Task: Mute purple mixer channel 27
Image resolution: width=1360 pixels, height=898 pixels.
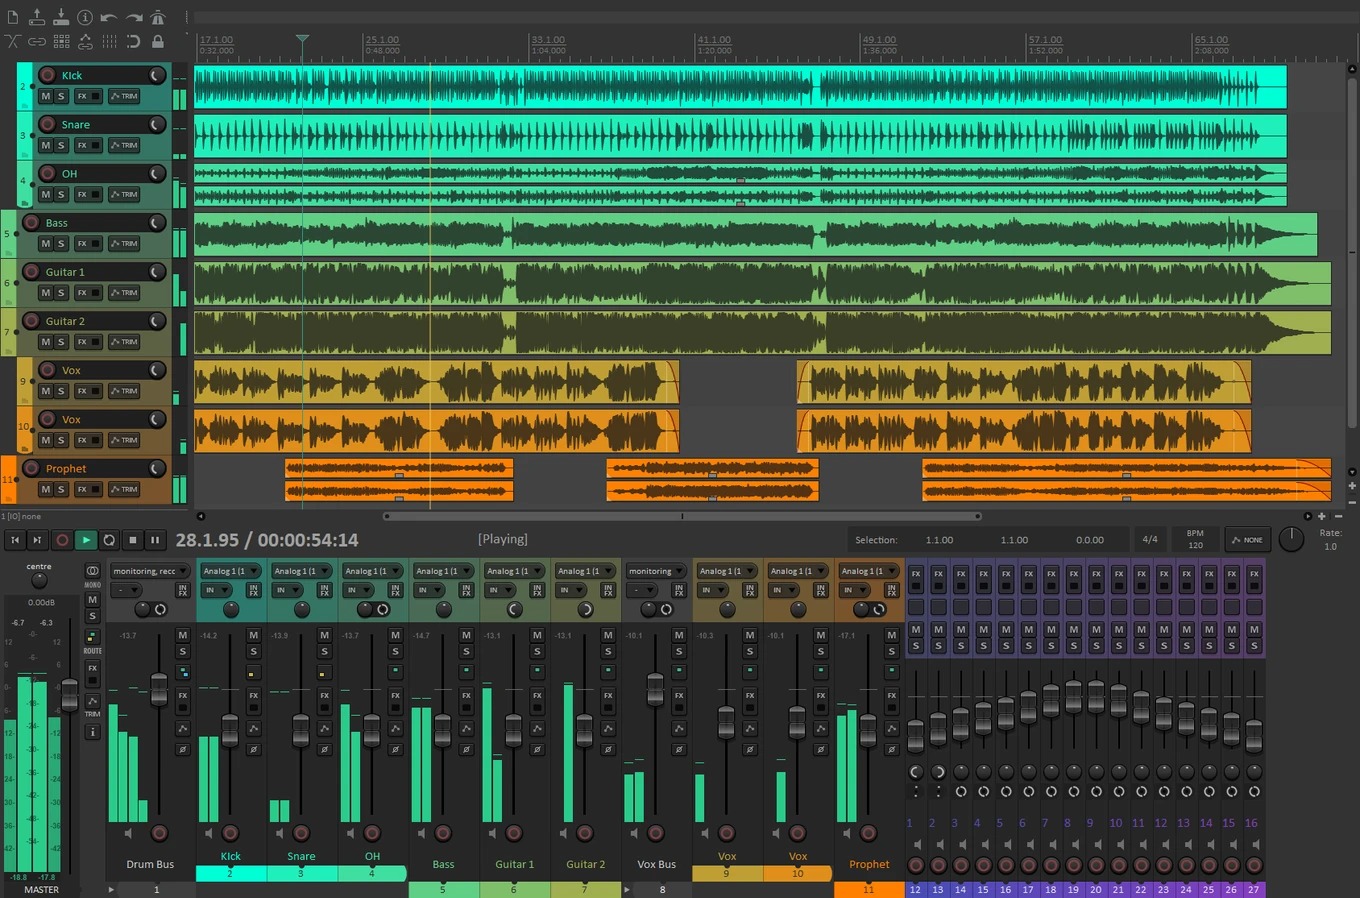Action: [1253, 629]
